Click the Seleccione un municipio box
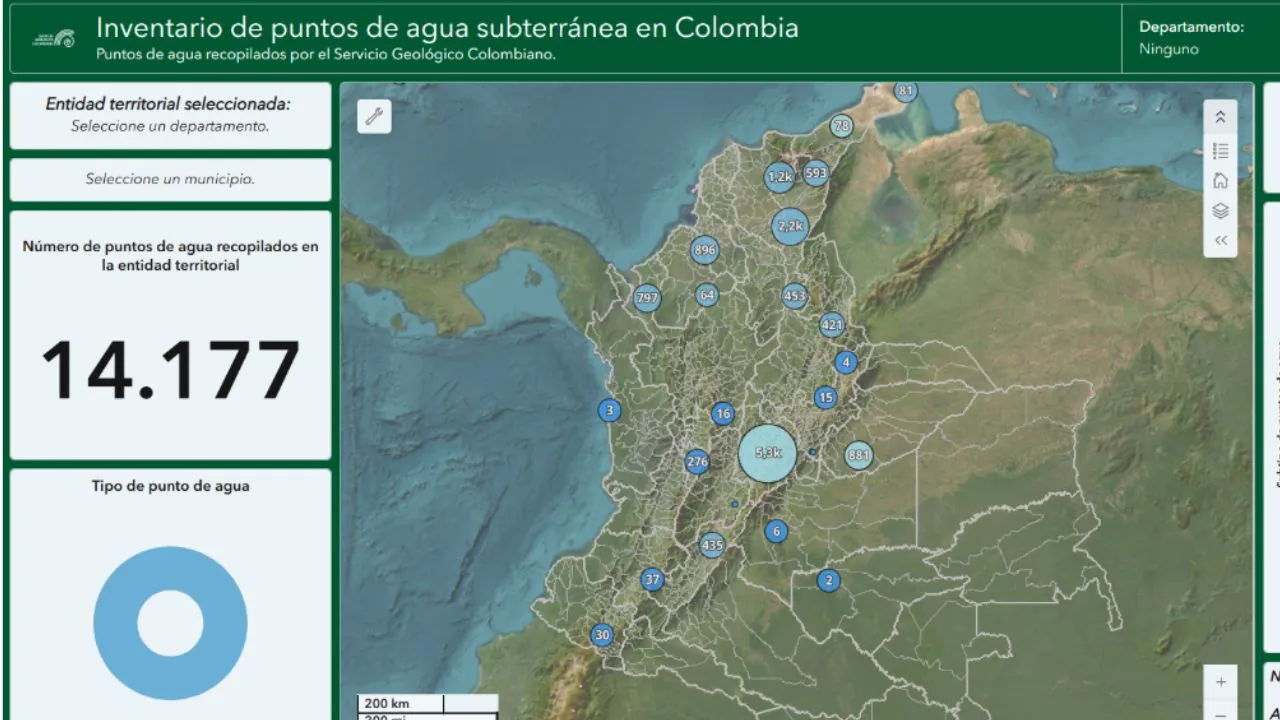The width and height of the screenshot is (1280, 720). (170, 180)
